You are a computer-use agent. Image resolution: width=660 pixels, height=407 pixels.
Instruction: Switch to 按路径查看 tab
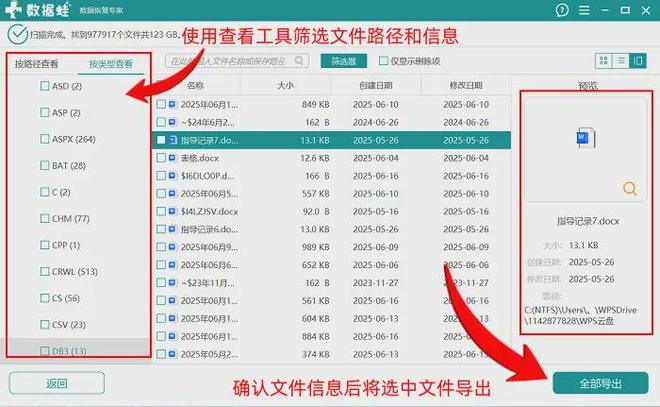point(37,64)
